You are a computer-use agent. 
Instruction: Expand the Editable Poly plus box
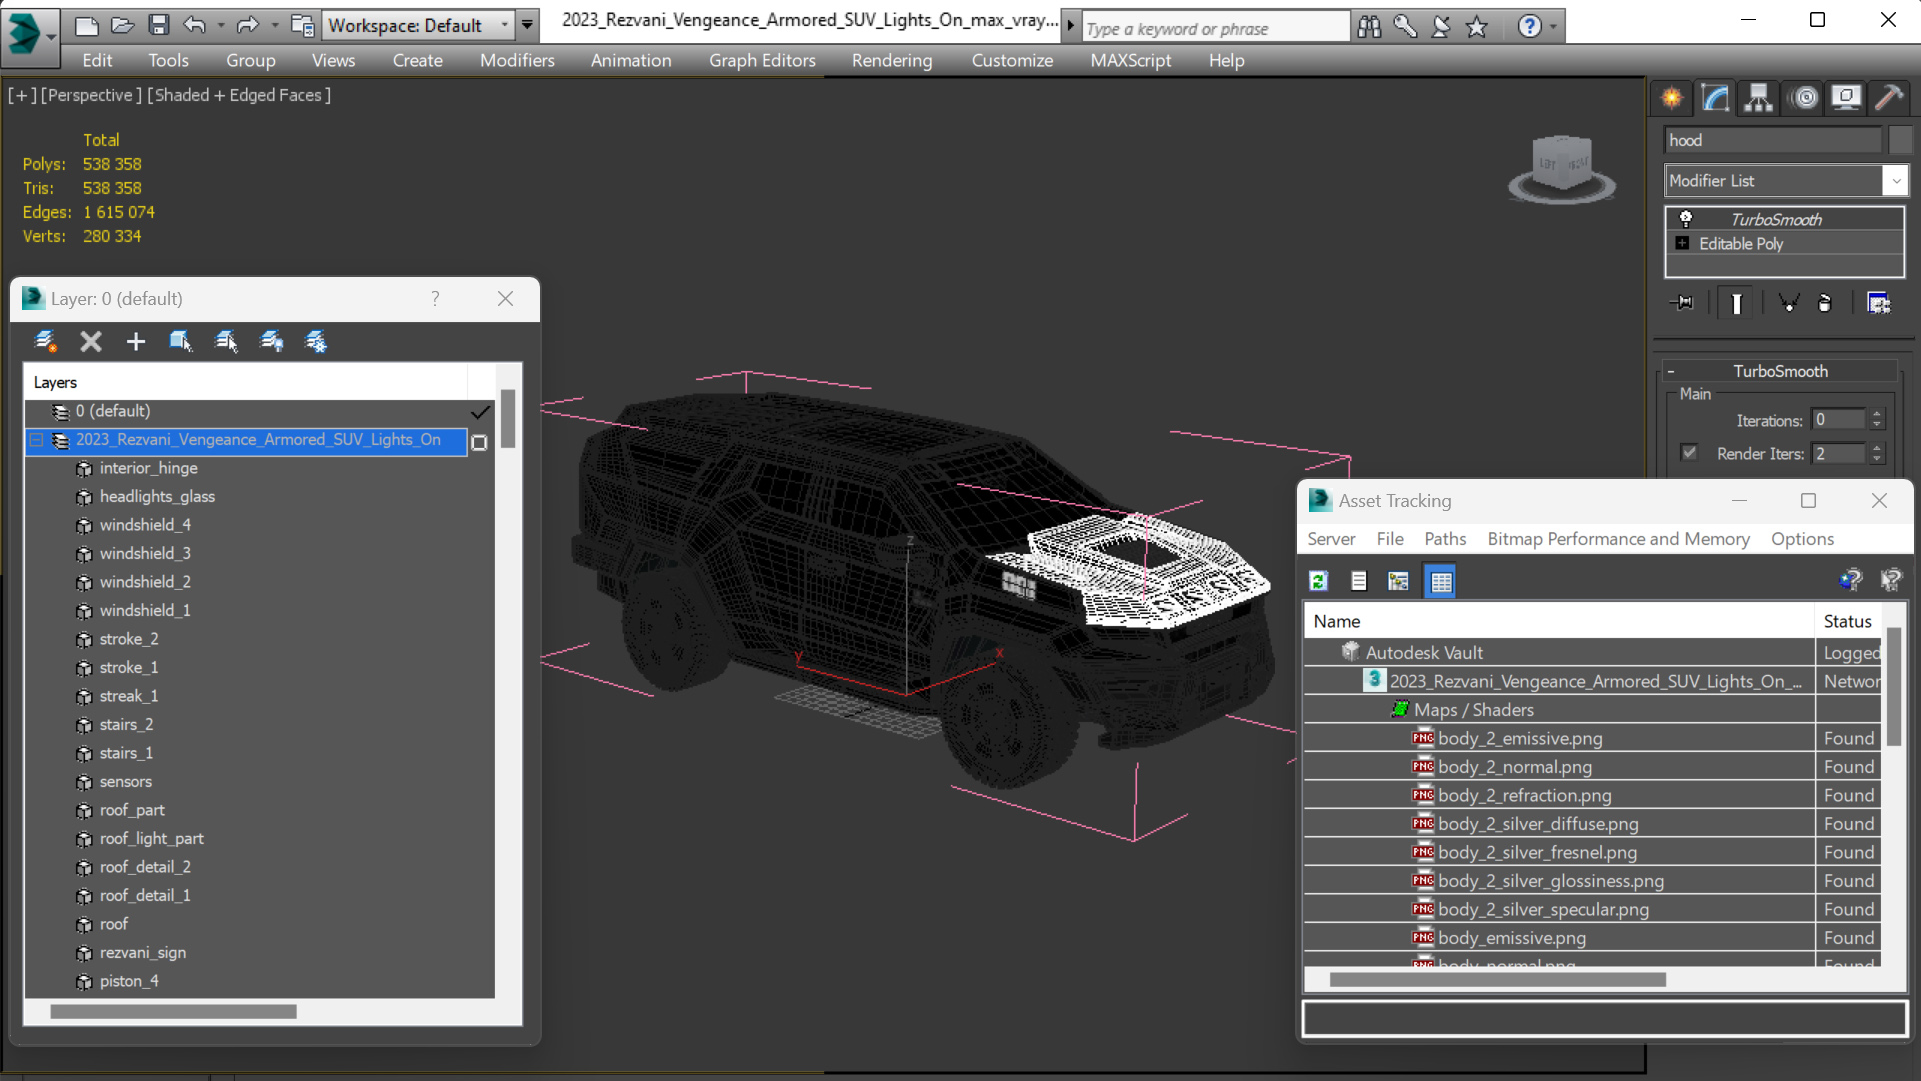click(x=1682, y=244)
